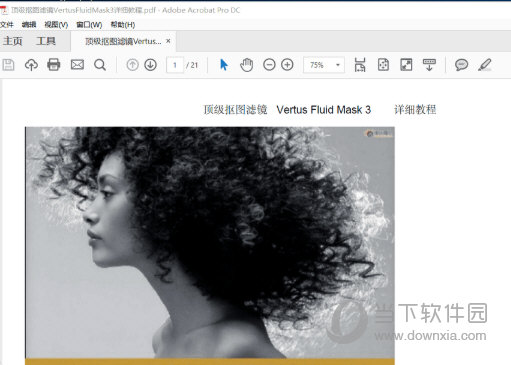Click the page number input field
This screenshot has height=365, width=511.
[175, 65]
